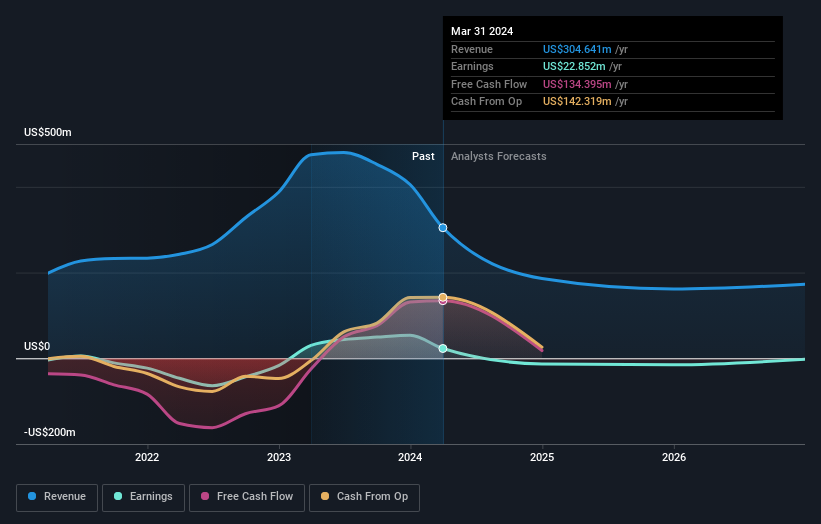Click the Free Cash Flow tooltip row label

click(x=489, y=84)
